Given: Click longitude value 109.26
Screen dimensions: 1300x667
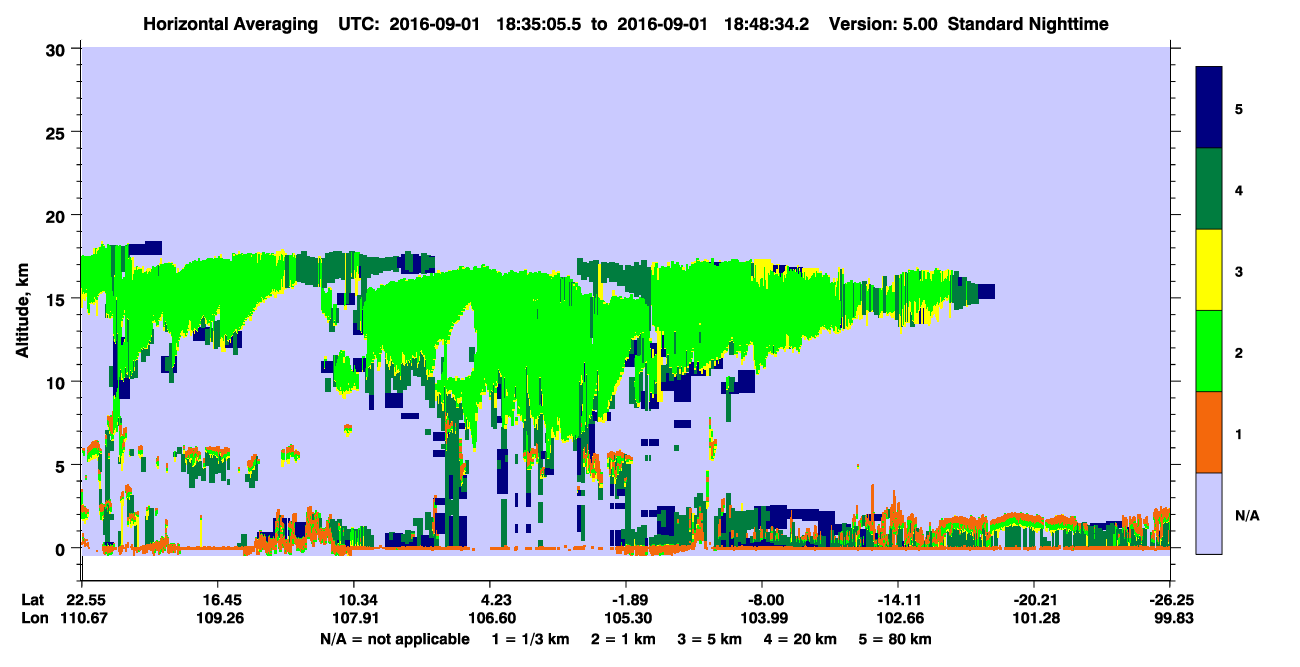Looking at the screenshot, I should 217,618.
